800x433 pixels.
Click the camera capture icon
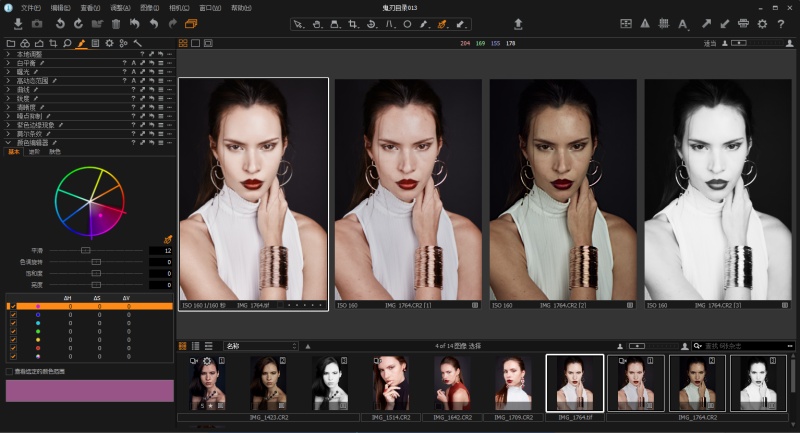click(x=37, y=23)
